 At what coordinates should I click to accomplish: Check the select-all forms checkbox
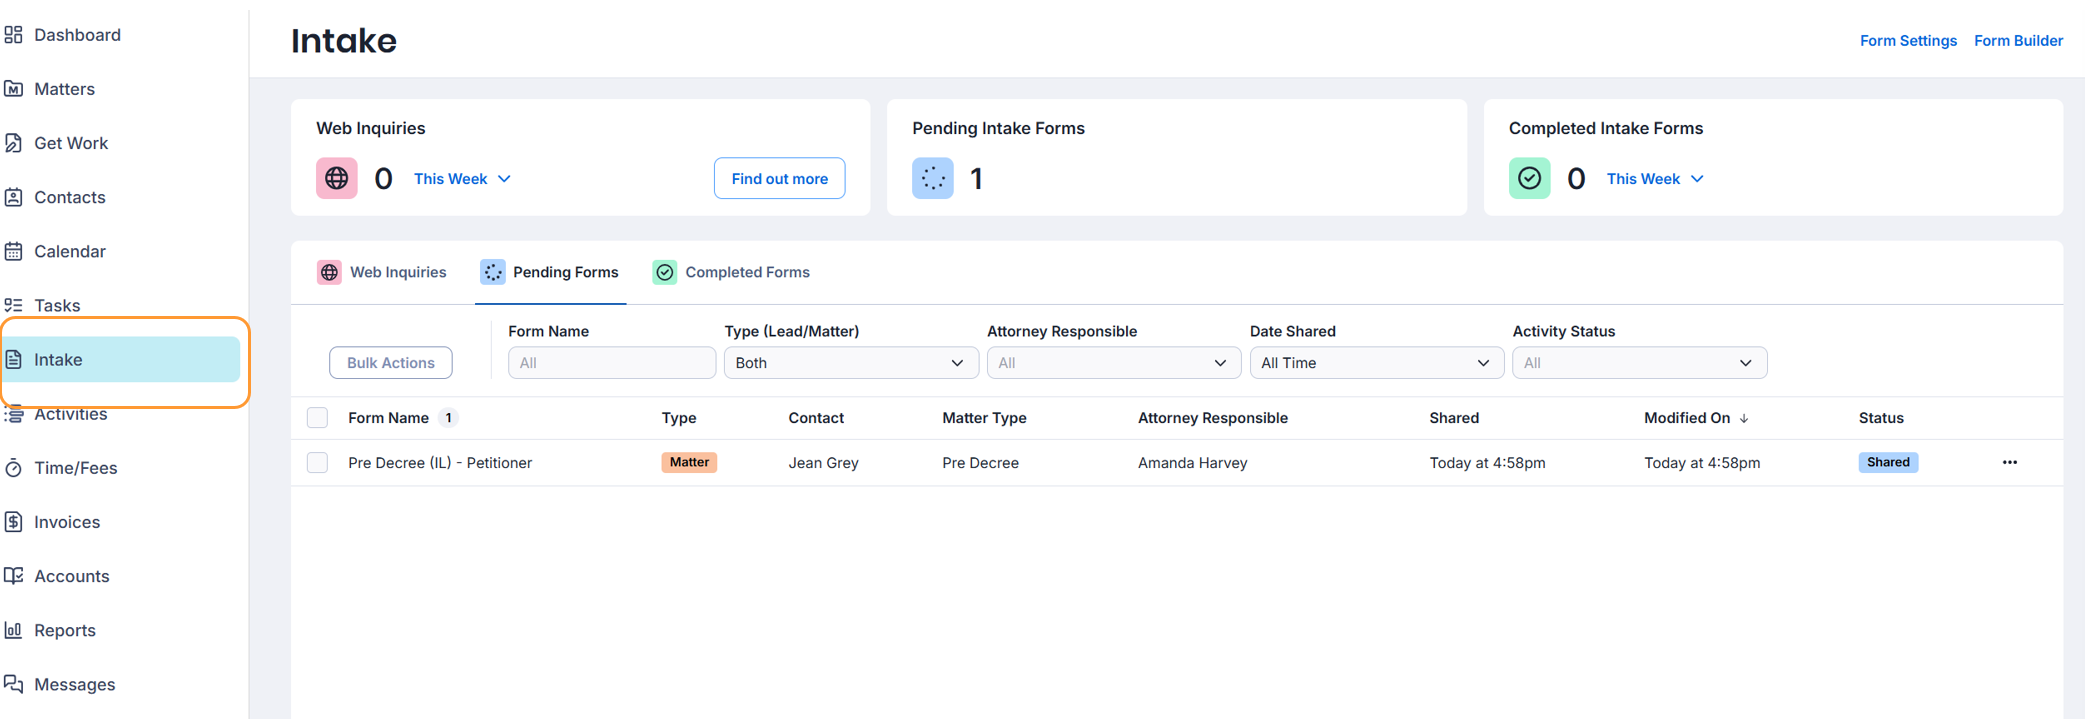317,418
